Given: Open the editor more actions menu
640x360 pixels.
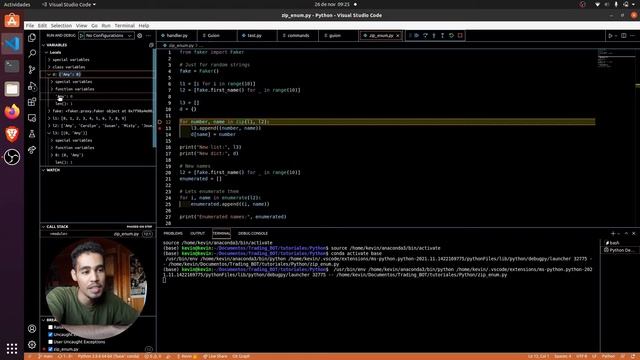Looking at the screenshot, I should pyautogui.click(x=633, y=36).
